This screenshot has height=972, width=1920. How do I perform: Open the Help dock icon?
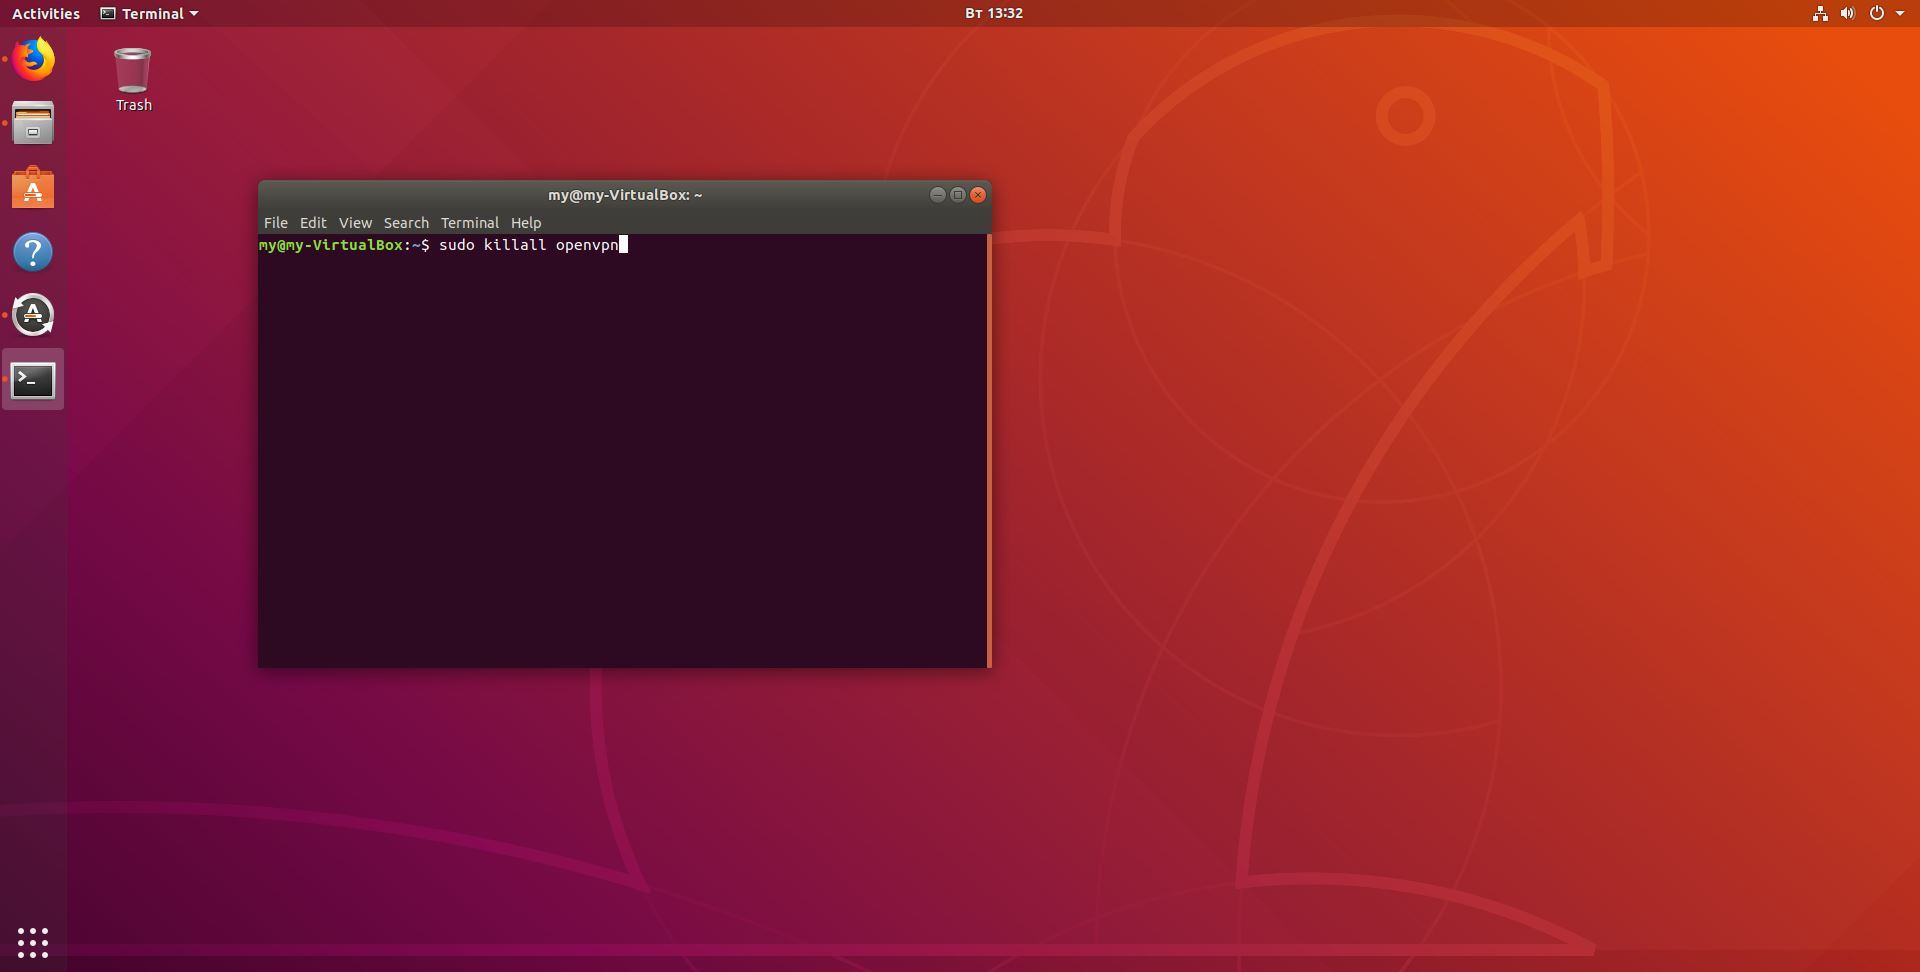pyautogui.click(x=33, y=252)
